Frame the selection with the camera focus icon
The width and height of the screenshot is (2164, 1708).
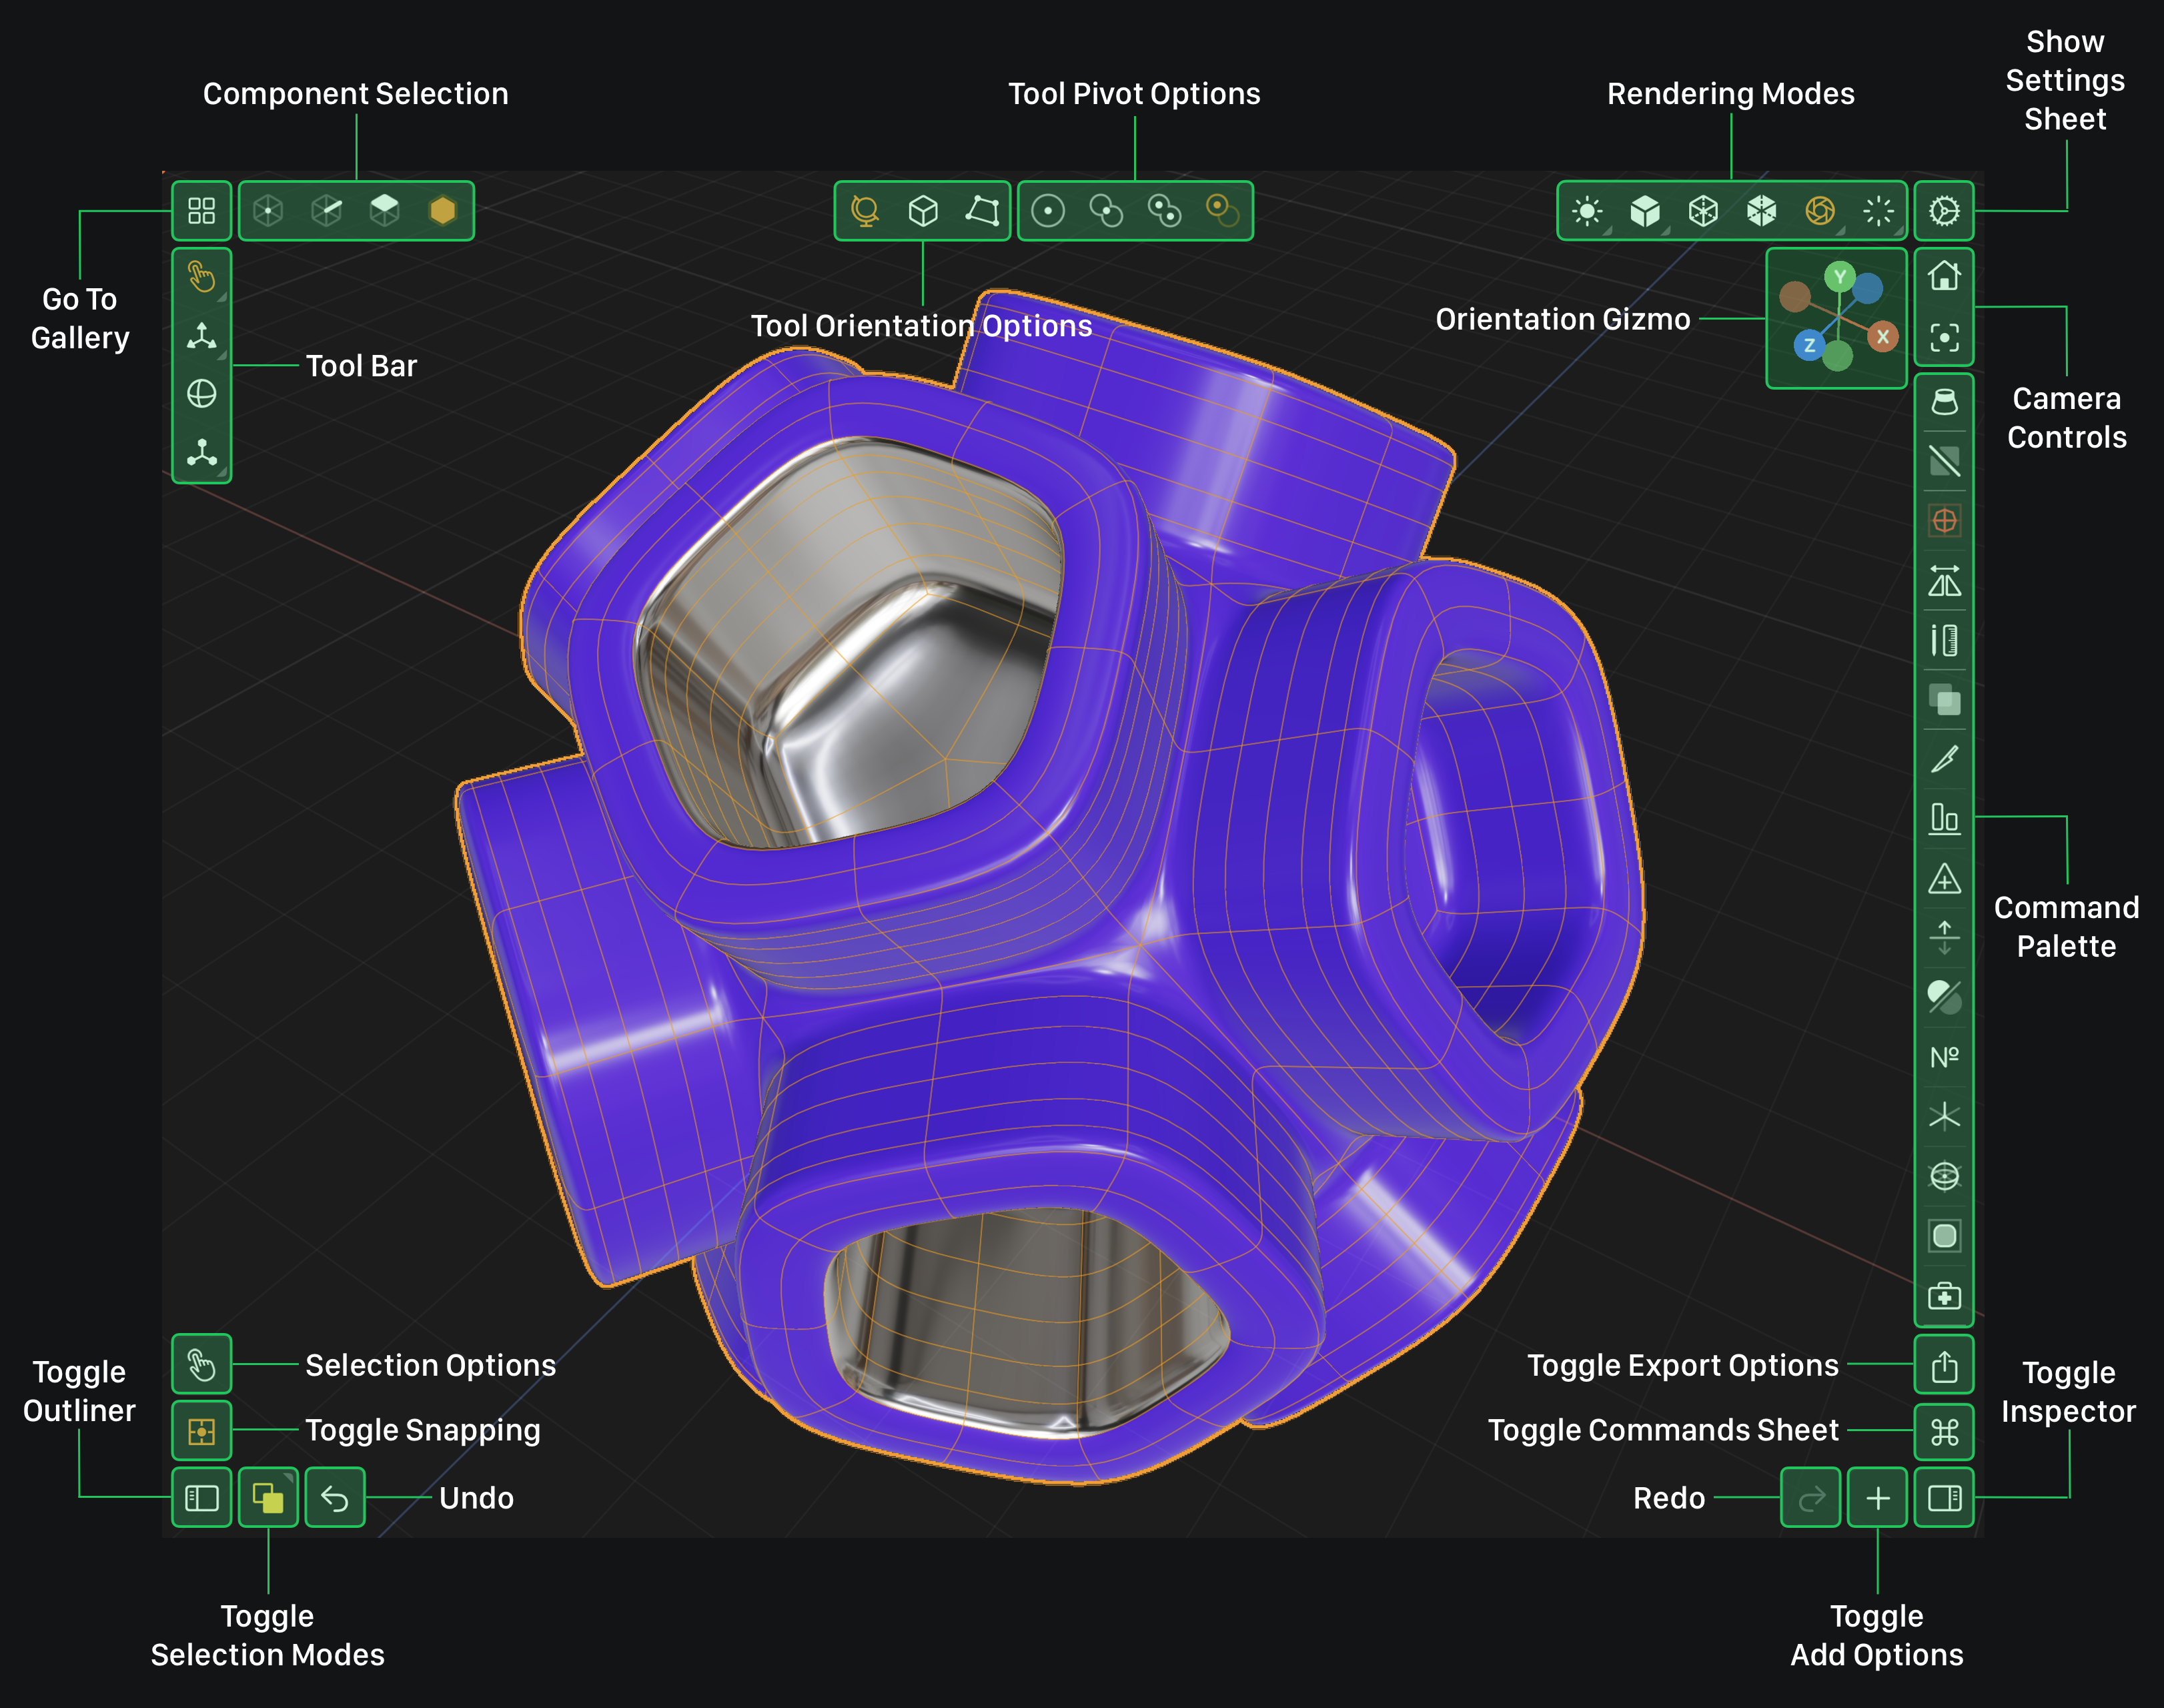tap(1944, 338)
